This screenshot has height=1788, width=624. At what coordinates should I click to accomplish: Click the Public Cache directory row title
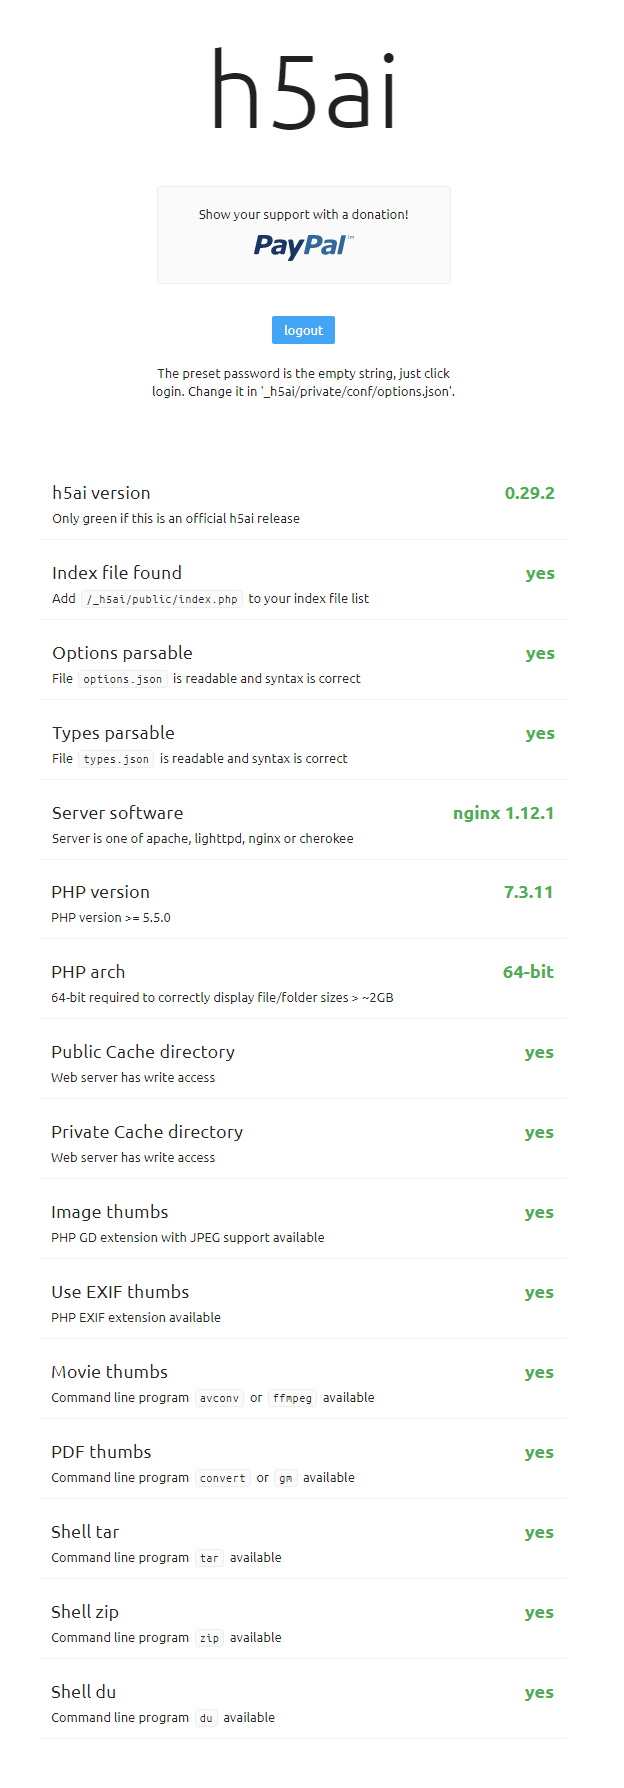click(x=143, y=1052)
